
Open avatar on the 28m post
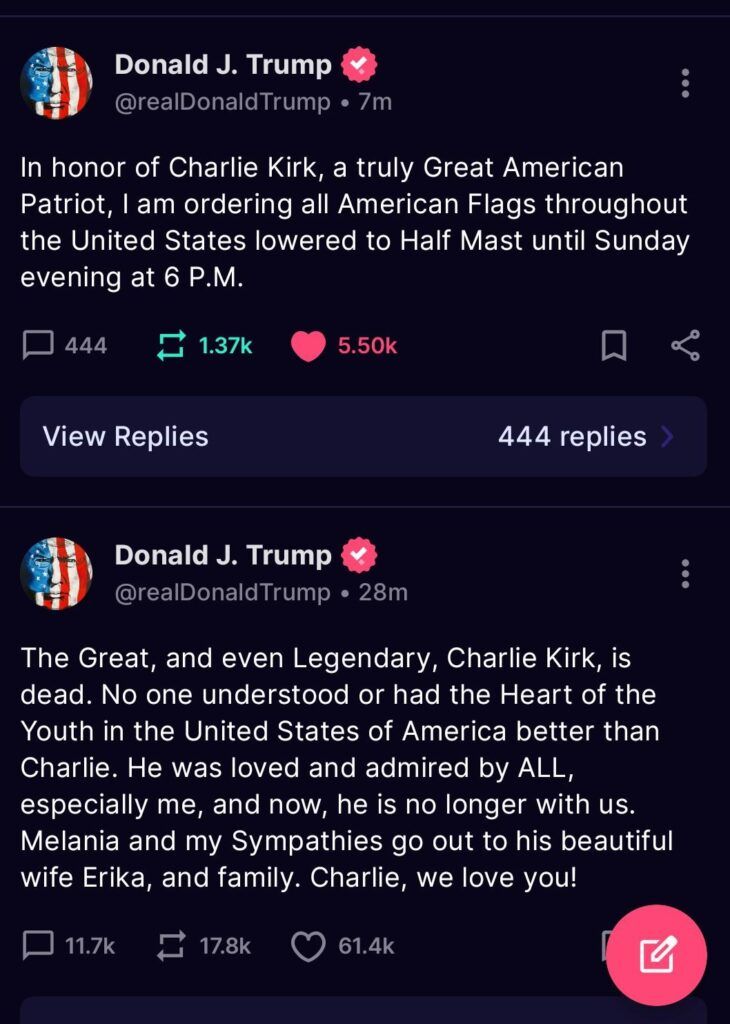(56, 573)
